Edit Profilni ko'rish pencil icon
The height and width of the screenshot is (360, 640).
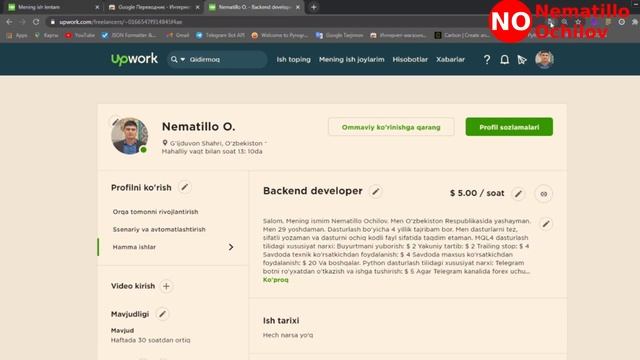(184, 187)
